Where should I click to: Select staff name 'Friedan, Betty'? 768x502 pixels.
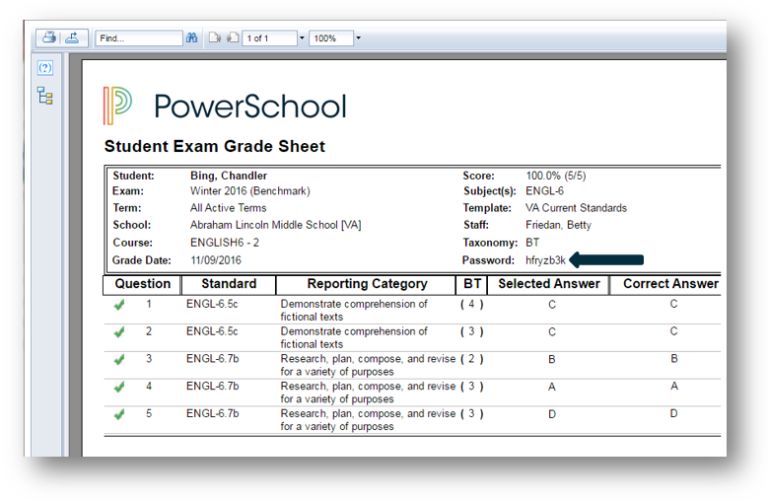point(558,225)
